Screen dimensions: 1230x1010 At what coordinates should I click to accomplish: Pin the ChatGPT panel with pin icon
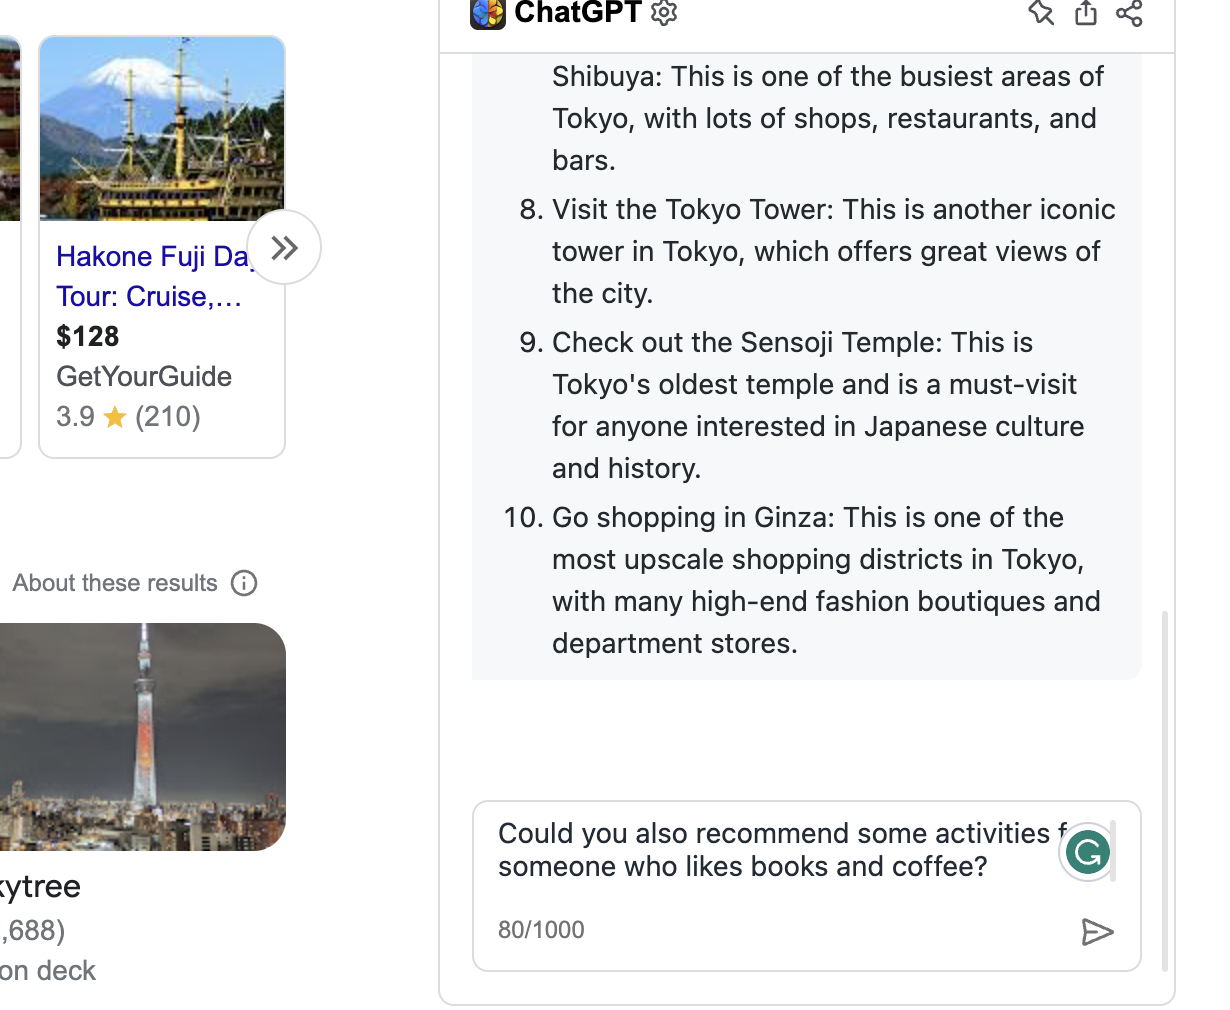1041,13
